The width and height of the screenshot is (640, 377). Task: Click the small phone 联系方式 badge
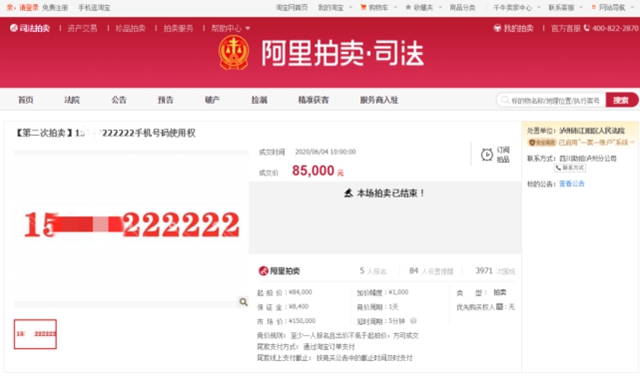tap(570, 168)
